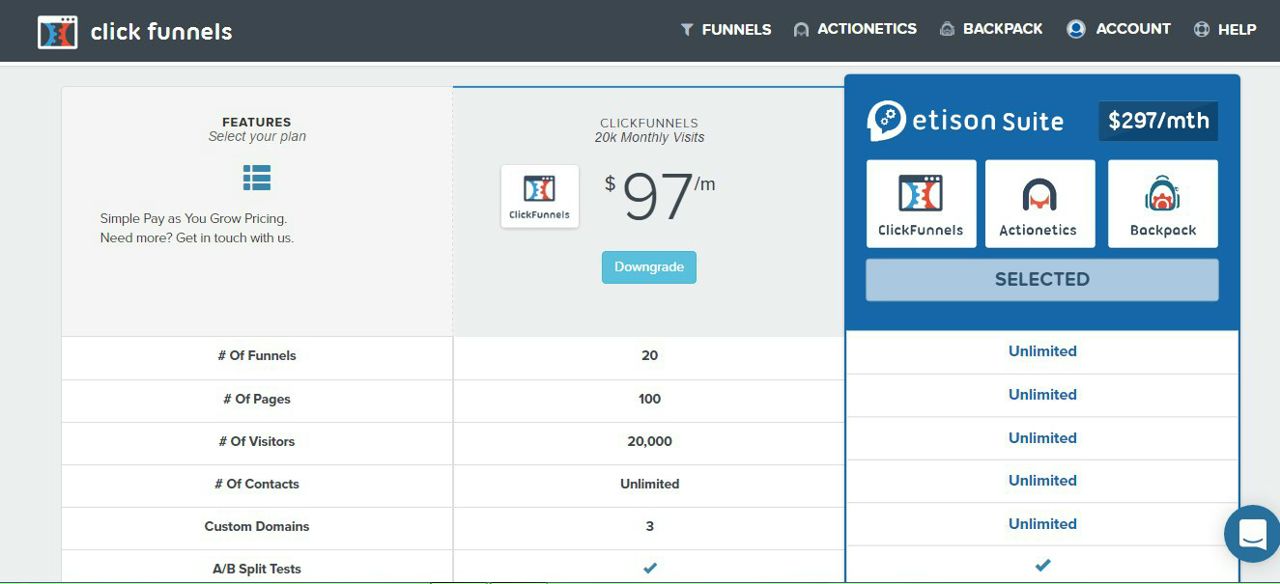Open the Account menu
1280x584 pixels.
point(1118,29)
